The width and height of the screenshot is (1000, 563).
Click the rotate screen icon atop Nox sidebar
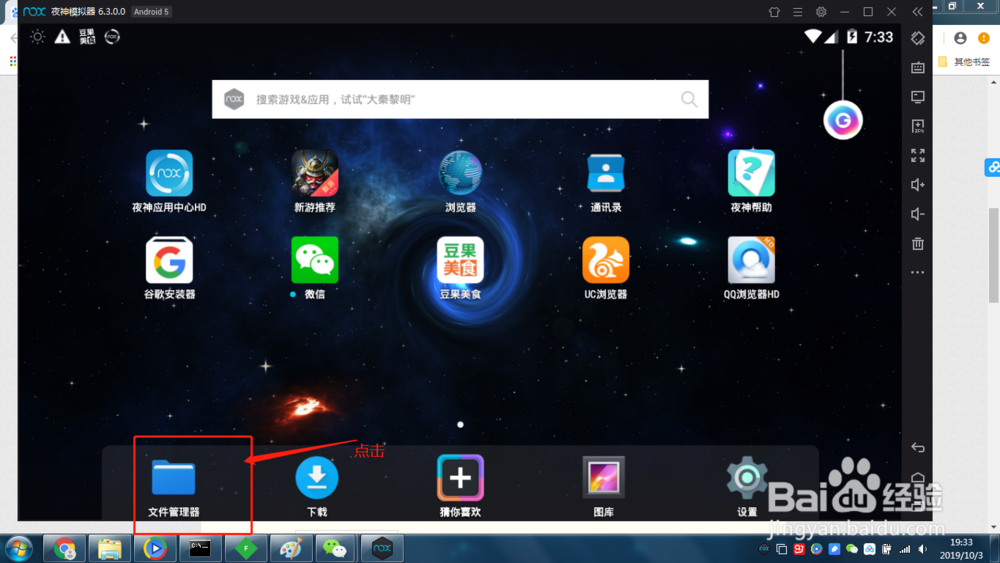click(x=918, y=38)
